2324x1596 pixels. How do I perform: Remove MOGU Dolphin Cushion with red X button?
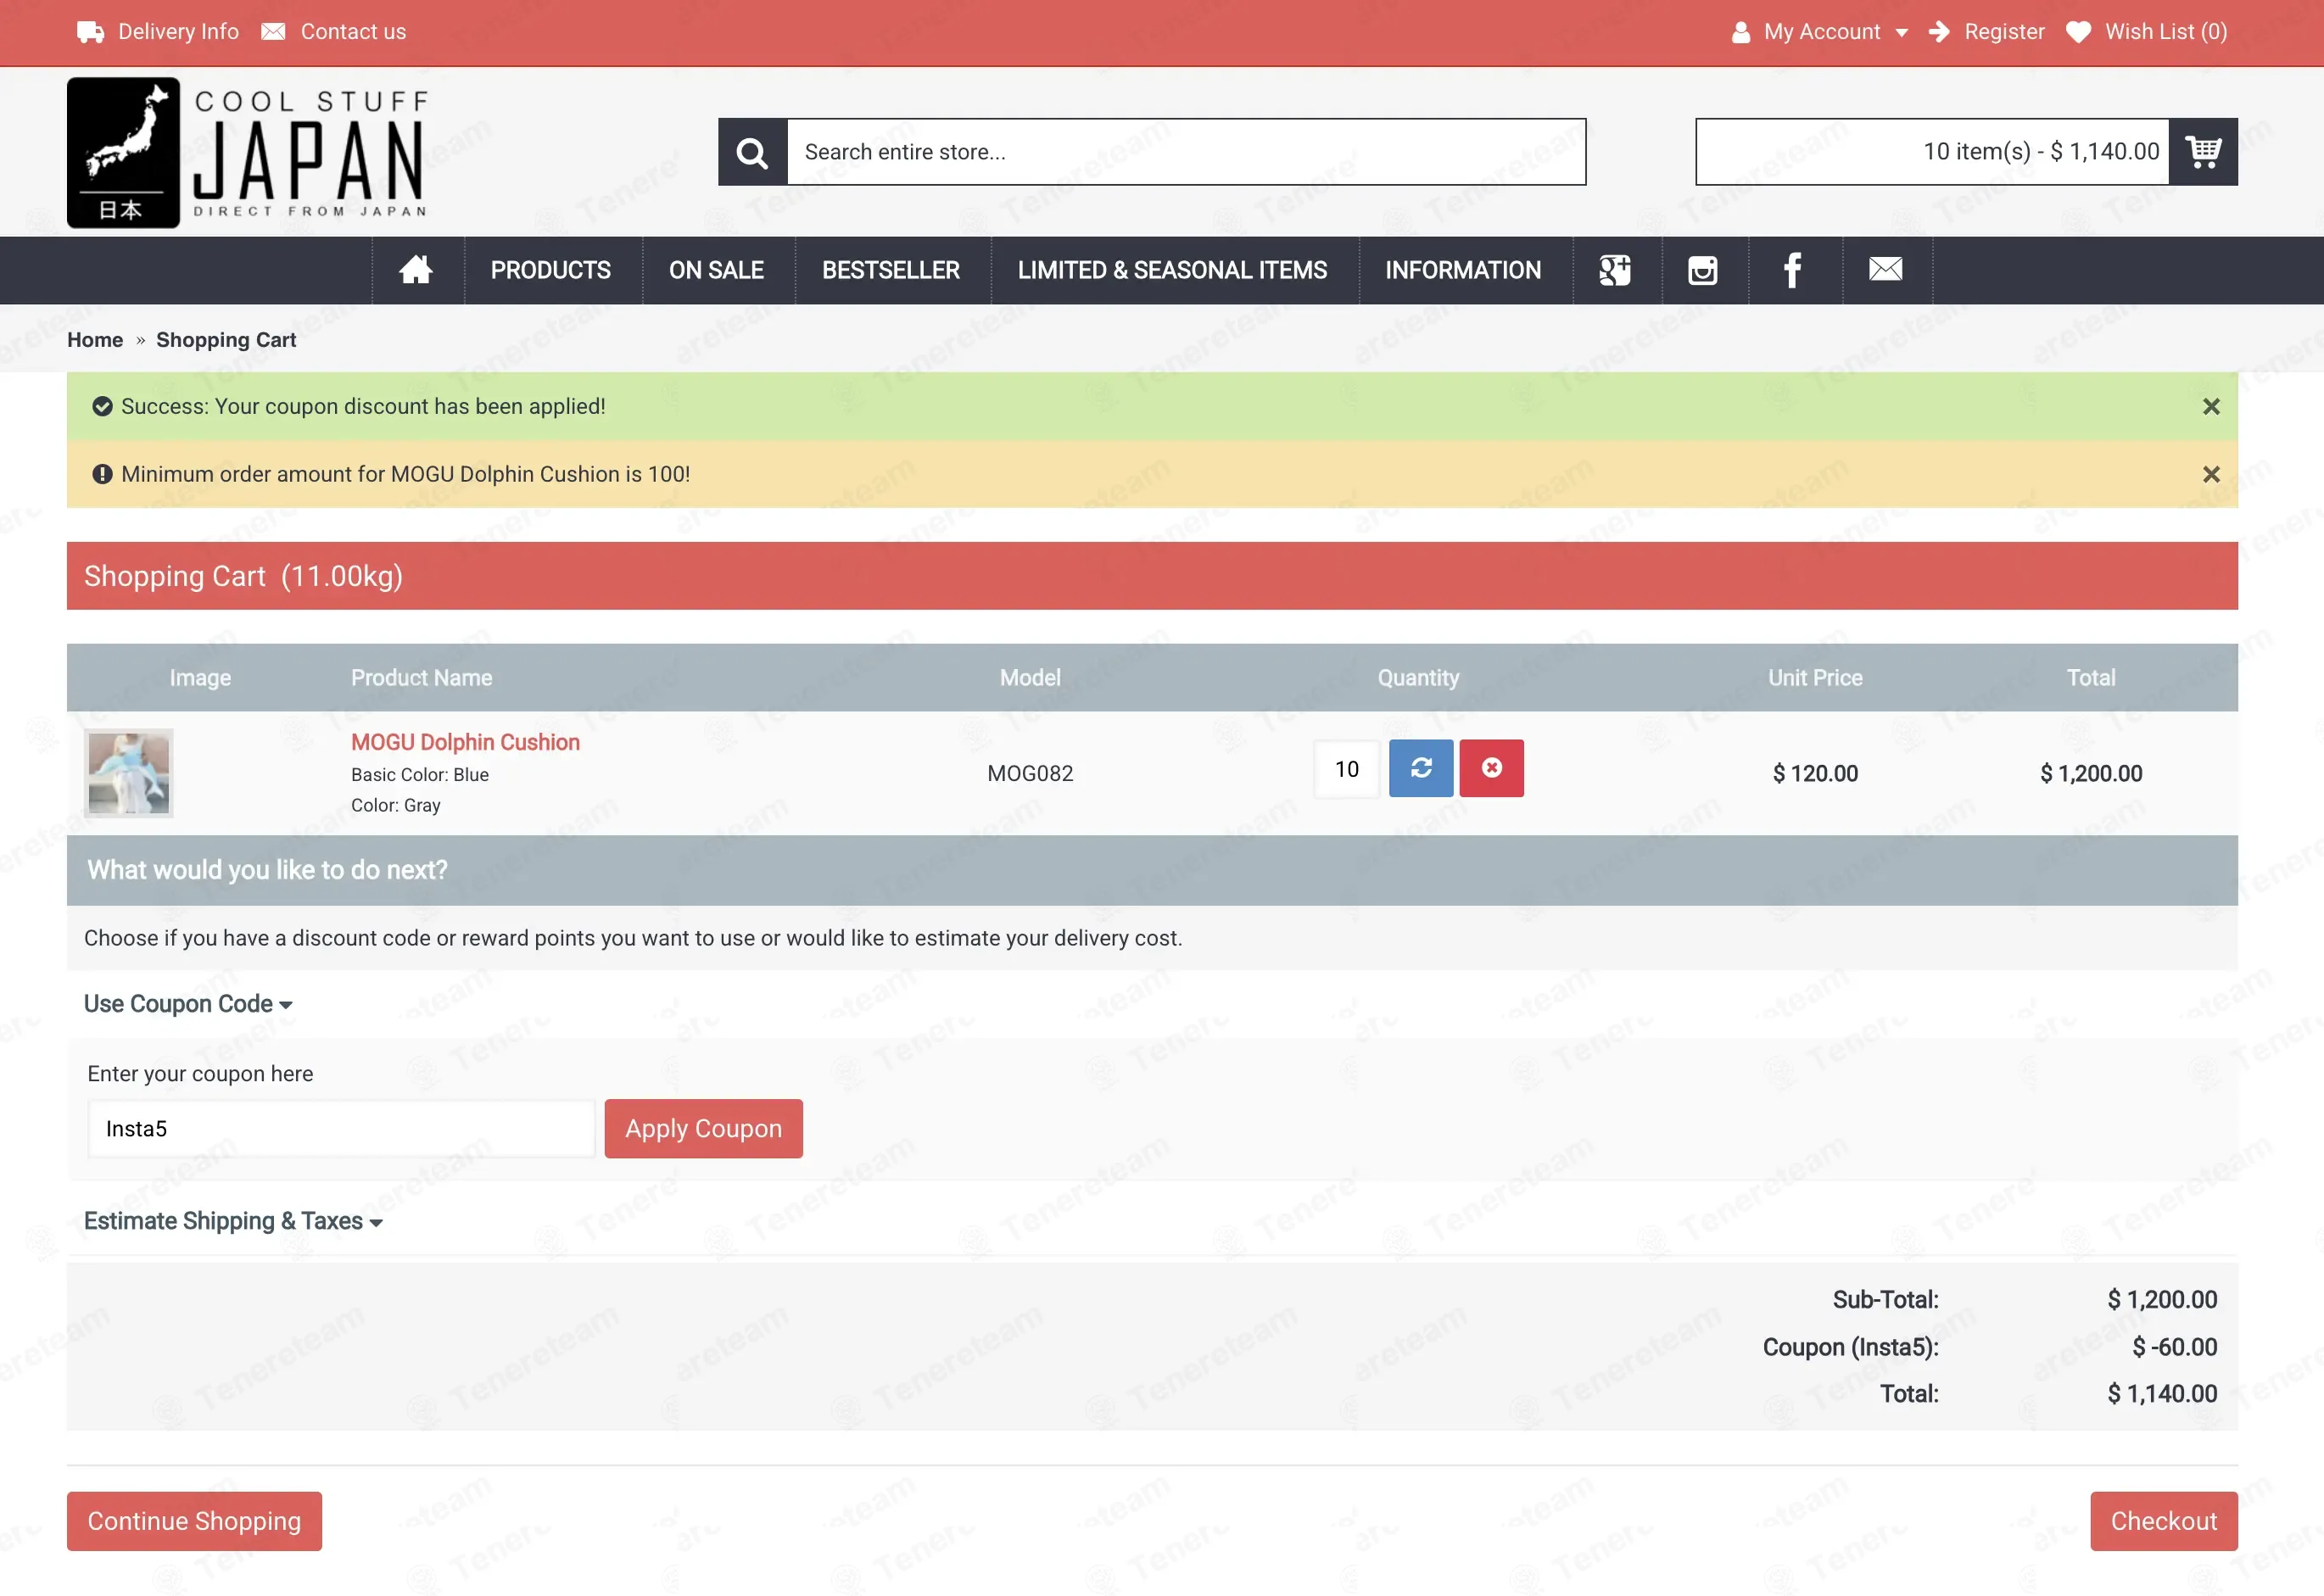1491,768
